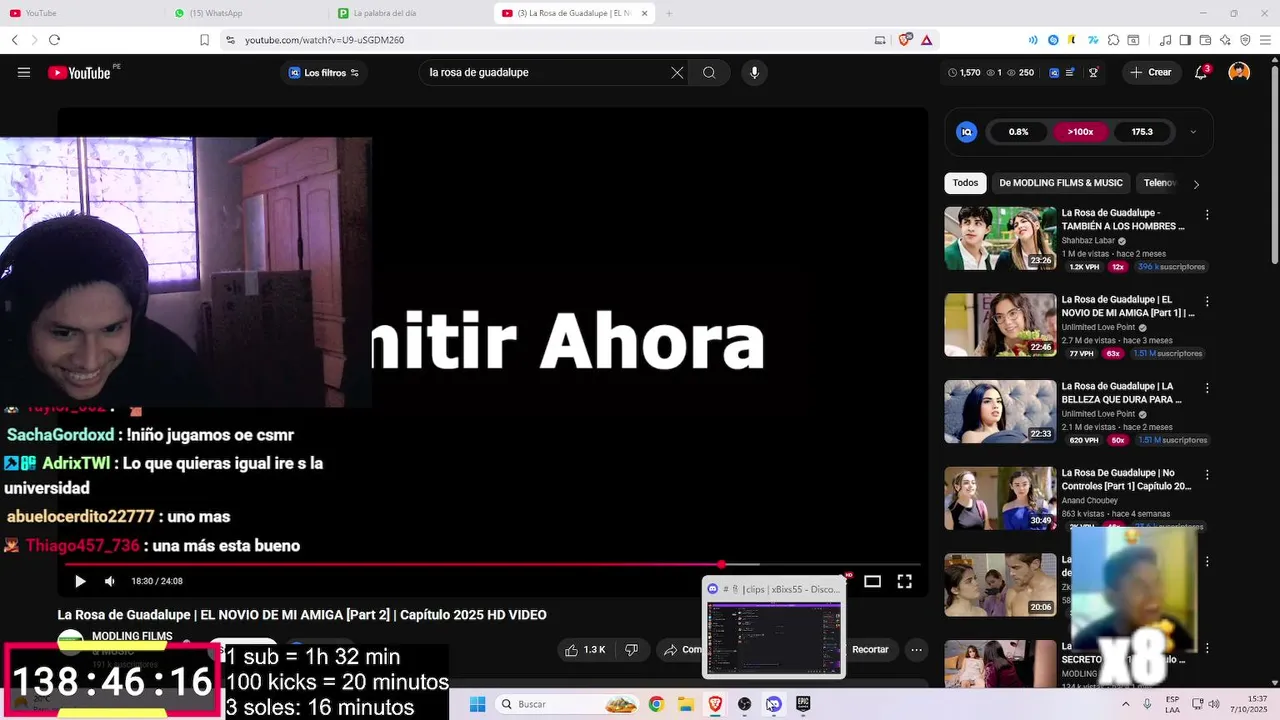Like the video with 1.3 K
The image size is (1280, 720).
(x=585, y=650)
